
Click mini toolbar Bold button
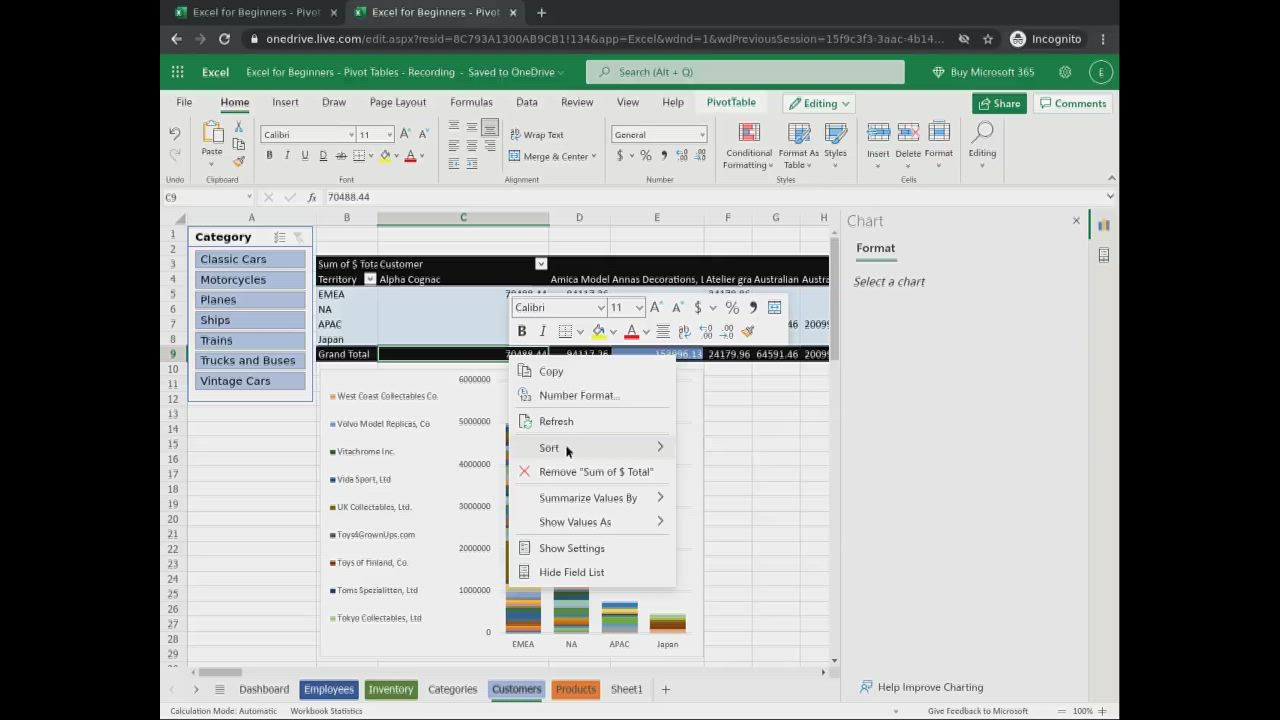point(521,331)
